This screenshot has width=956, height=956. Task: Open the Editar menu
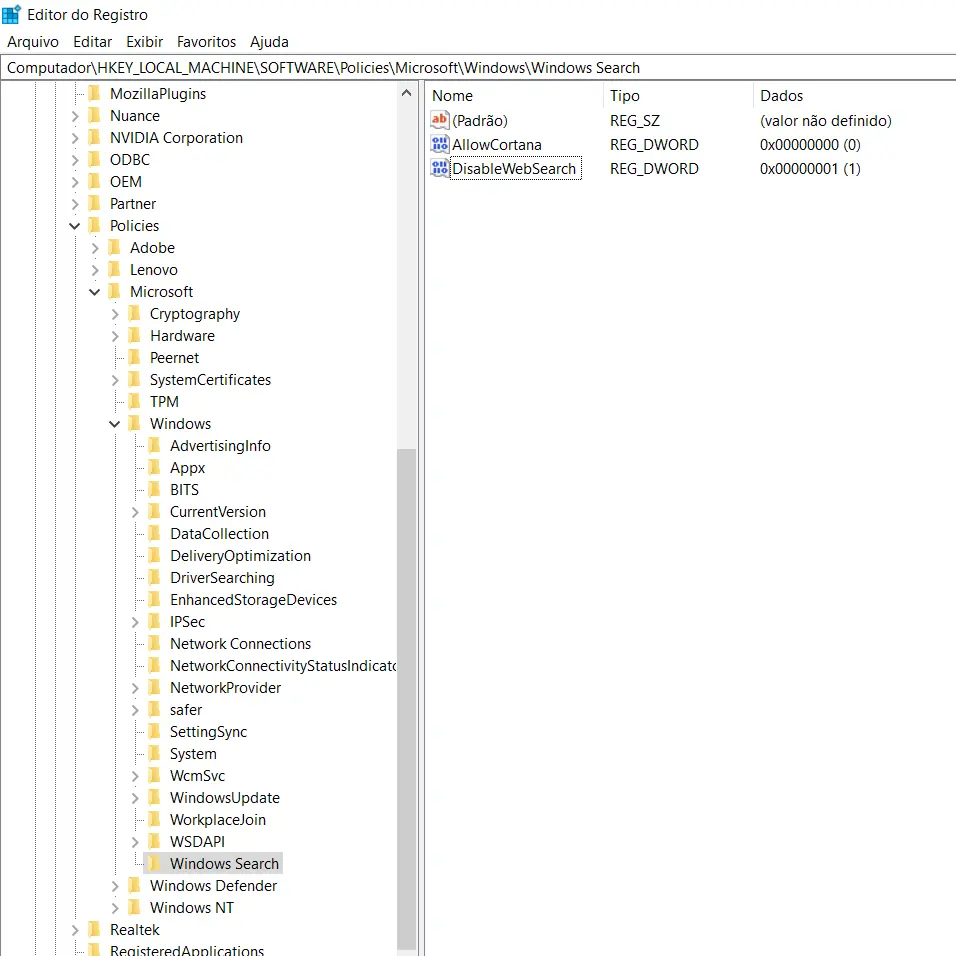coord(93,41)
